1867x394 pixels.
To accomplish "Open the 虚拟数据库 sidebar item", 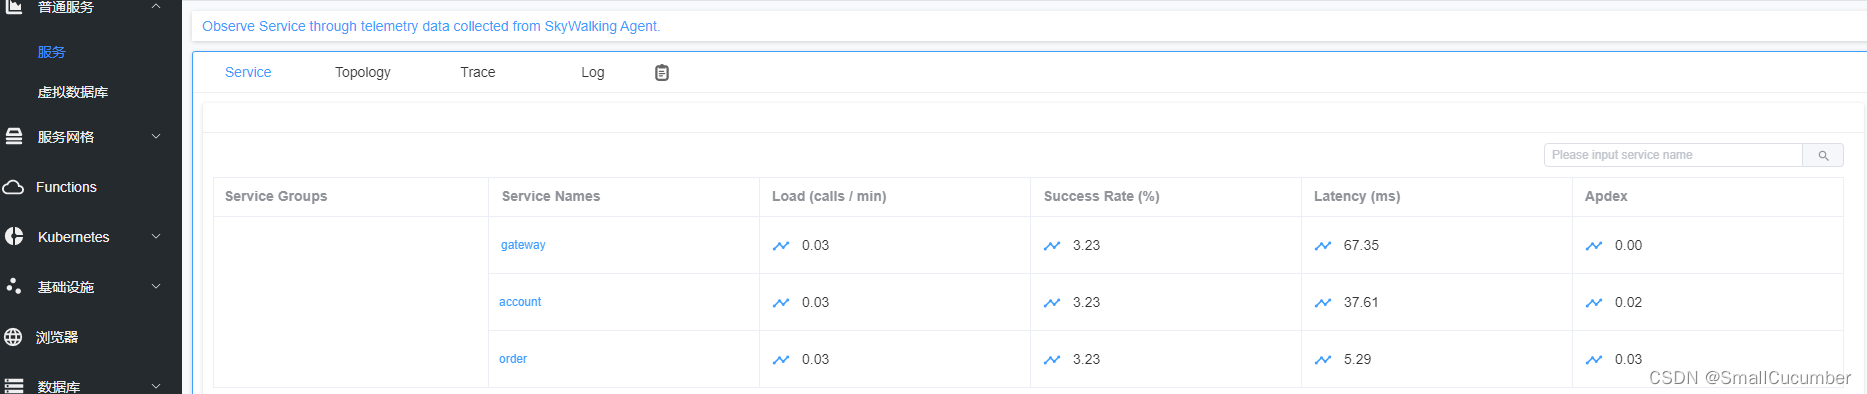I will click(73, 92).
